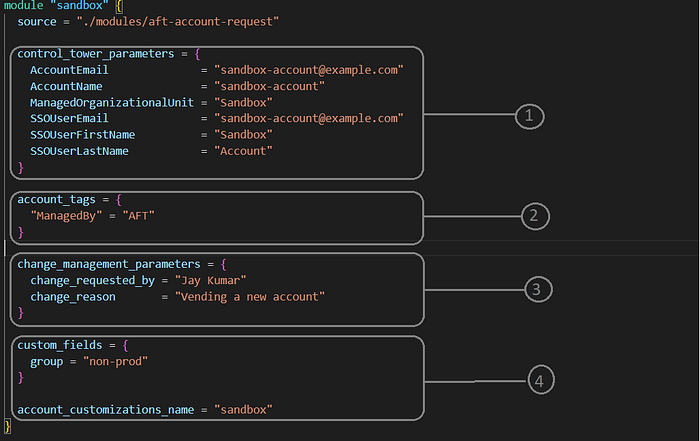The image size is (700, 441).
Task: Select the value "non-prod"
Action: coord(116,362)
